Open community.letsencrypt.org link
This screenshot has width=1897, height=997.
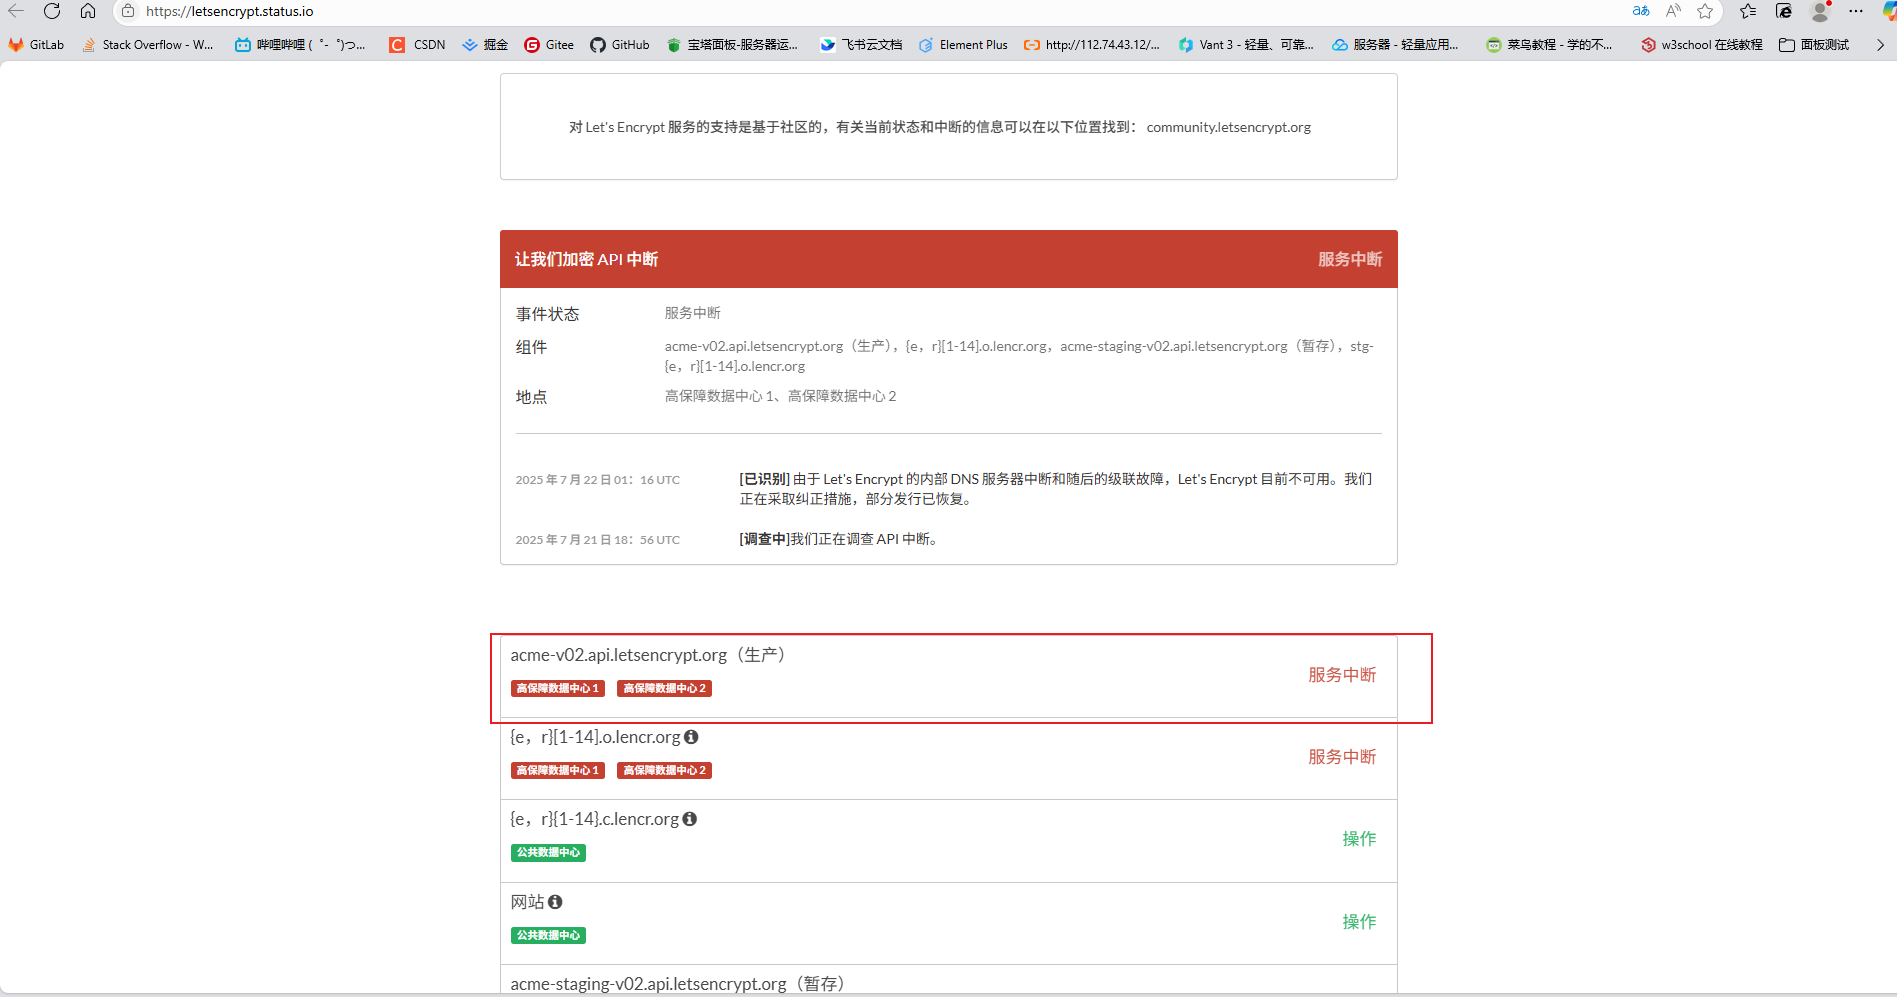pyautogui.click(x=1228, y=127)
